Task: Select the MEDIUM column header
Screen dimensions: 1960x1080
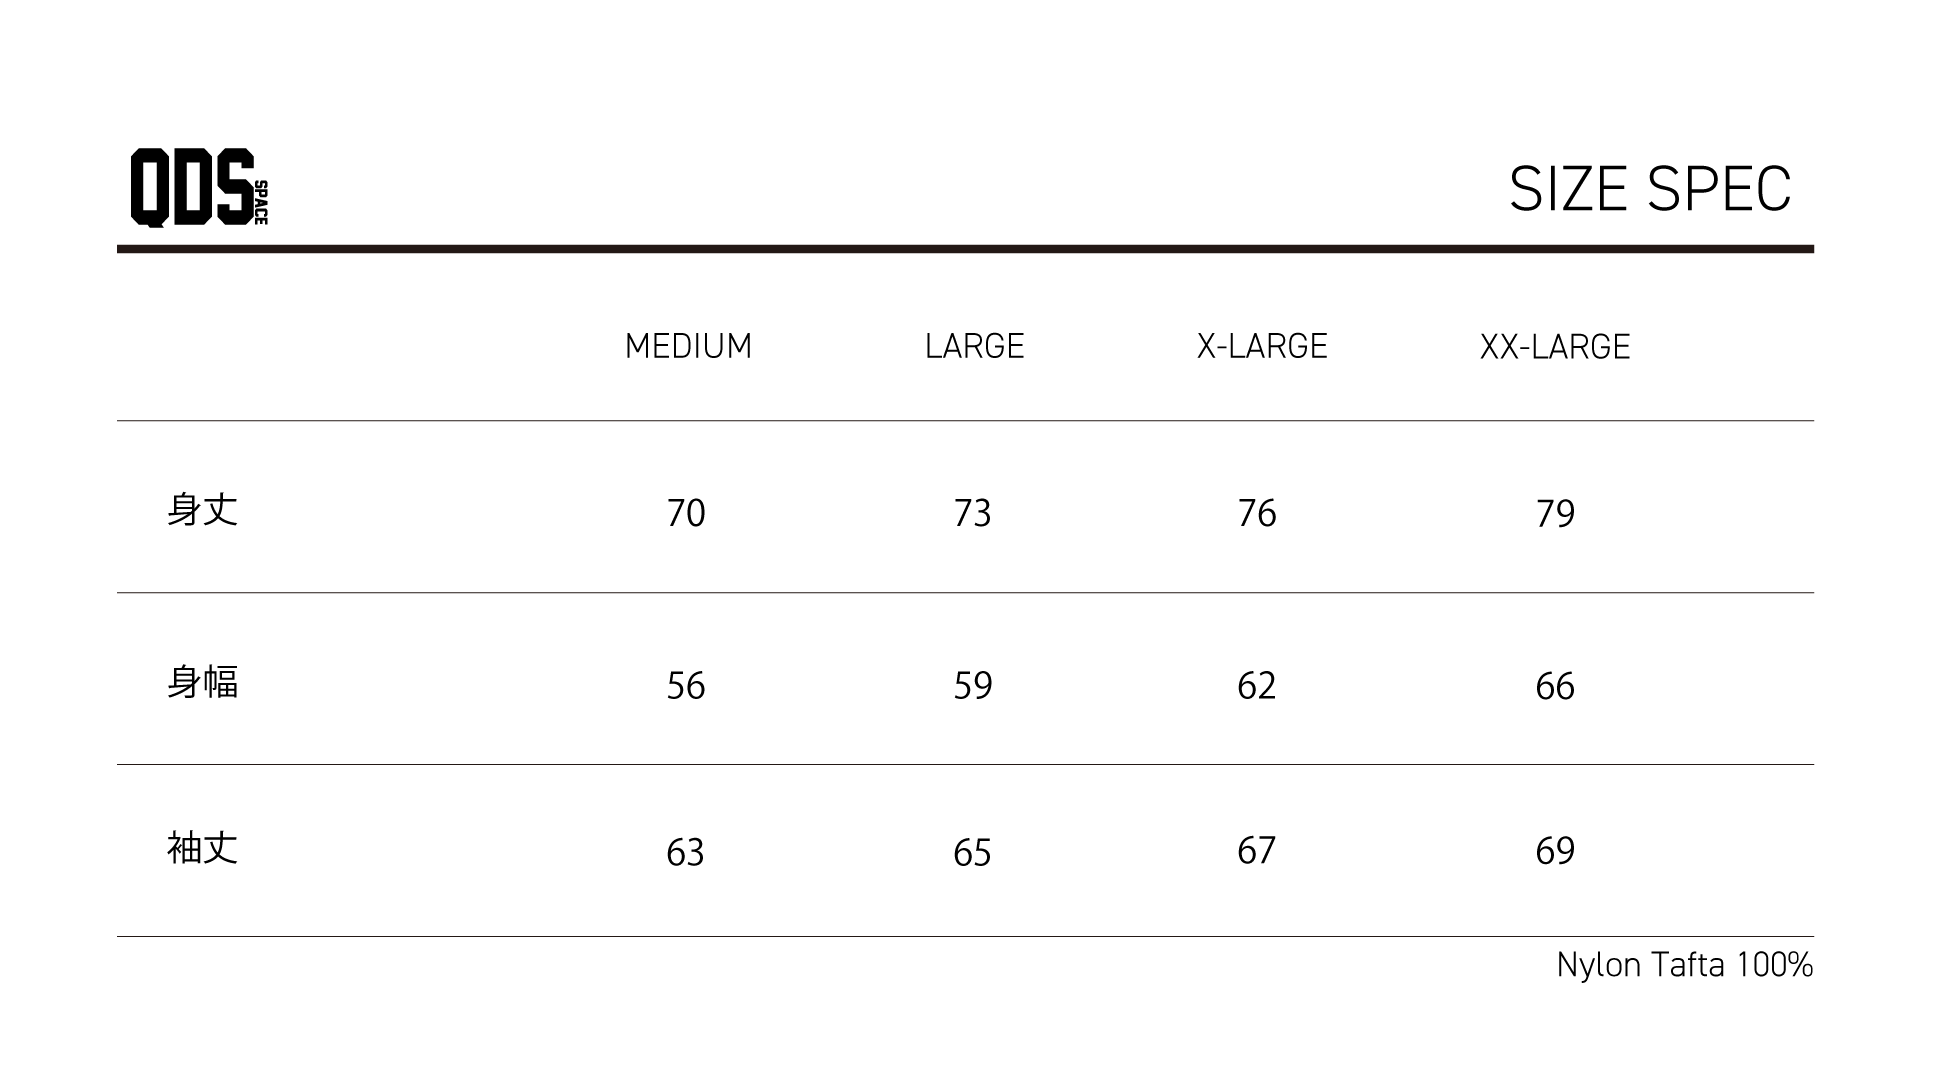Action: (688, 346)
